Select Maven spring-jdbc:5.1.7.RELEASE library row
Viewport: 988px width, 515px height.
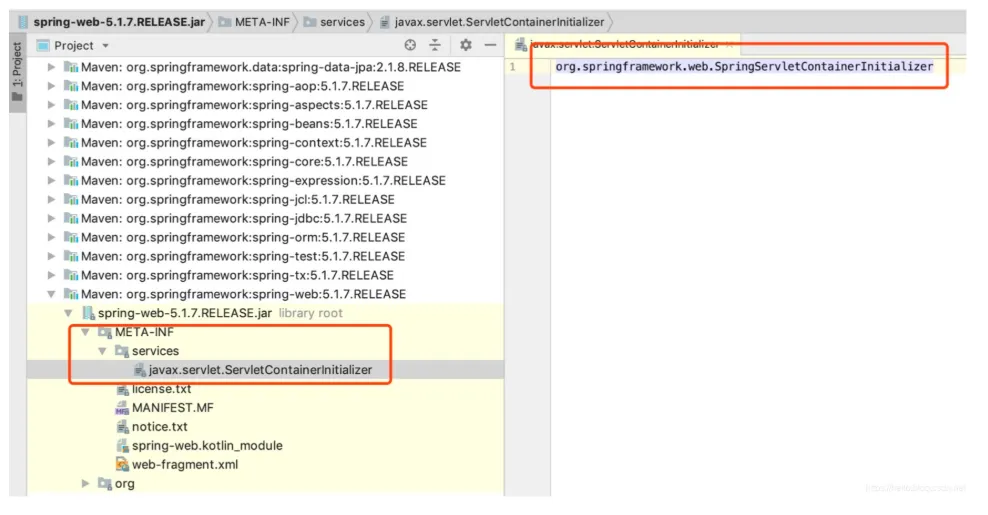[x=265, y=218]
